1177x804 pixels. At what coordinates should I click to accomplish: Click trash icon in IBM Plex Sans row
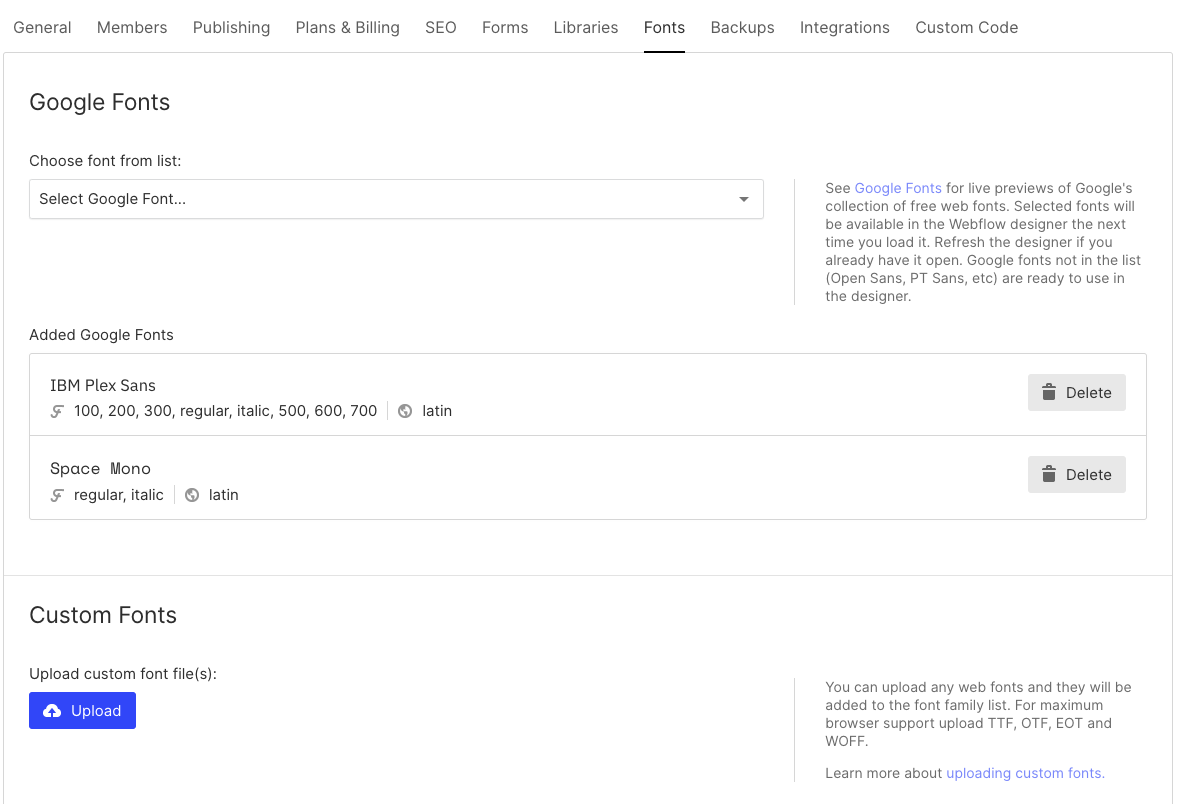[1049, 392]
